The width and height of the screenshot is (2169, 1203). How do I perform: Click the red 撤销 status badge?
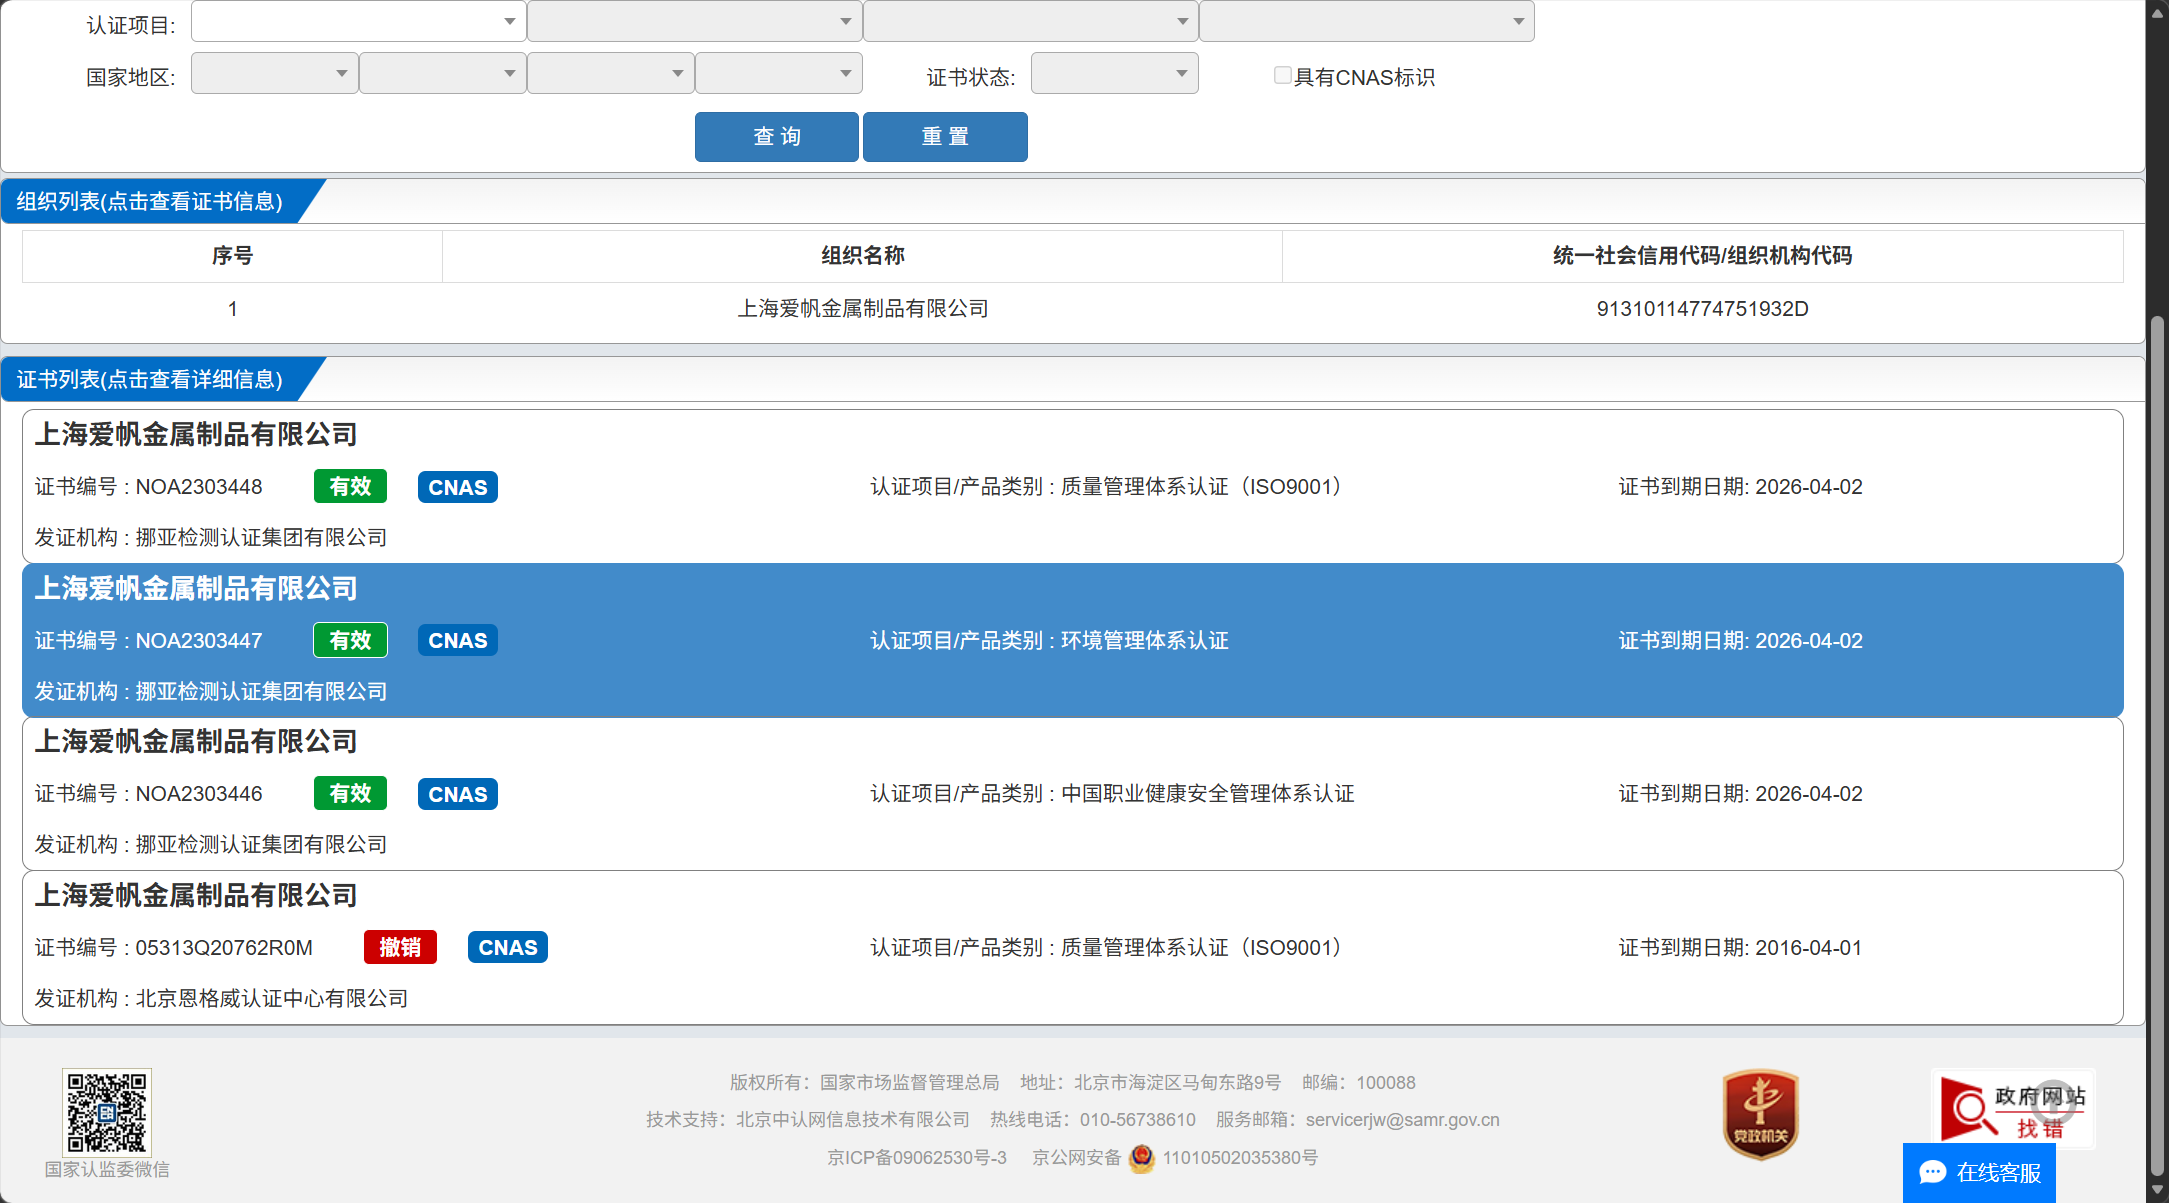[x=400, y=947]
